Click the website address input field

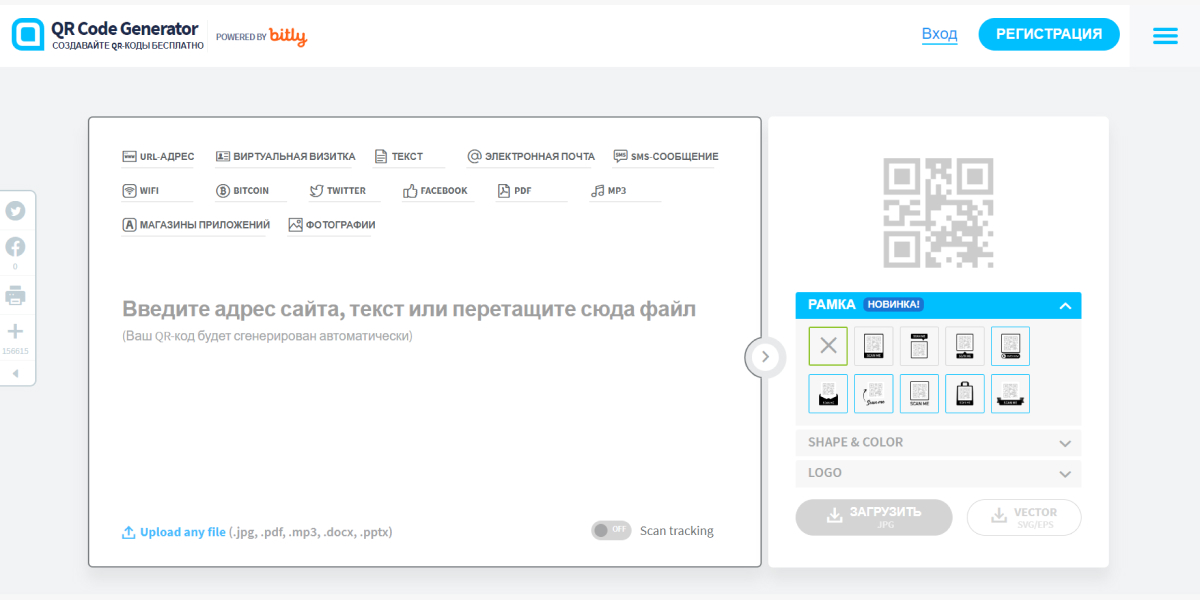(409, 309)
